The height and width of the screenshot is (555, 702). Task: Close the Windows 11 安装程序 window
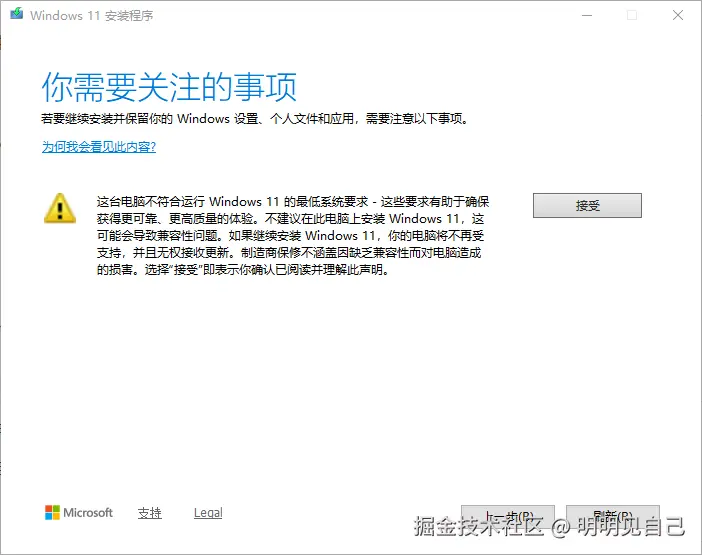[x=678, y=16]
